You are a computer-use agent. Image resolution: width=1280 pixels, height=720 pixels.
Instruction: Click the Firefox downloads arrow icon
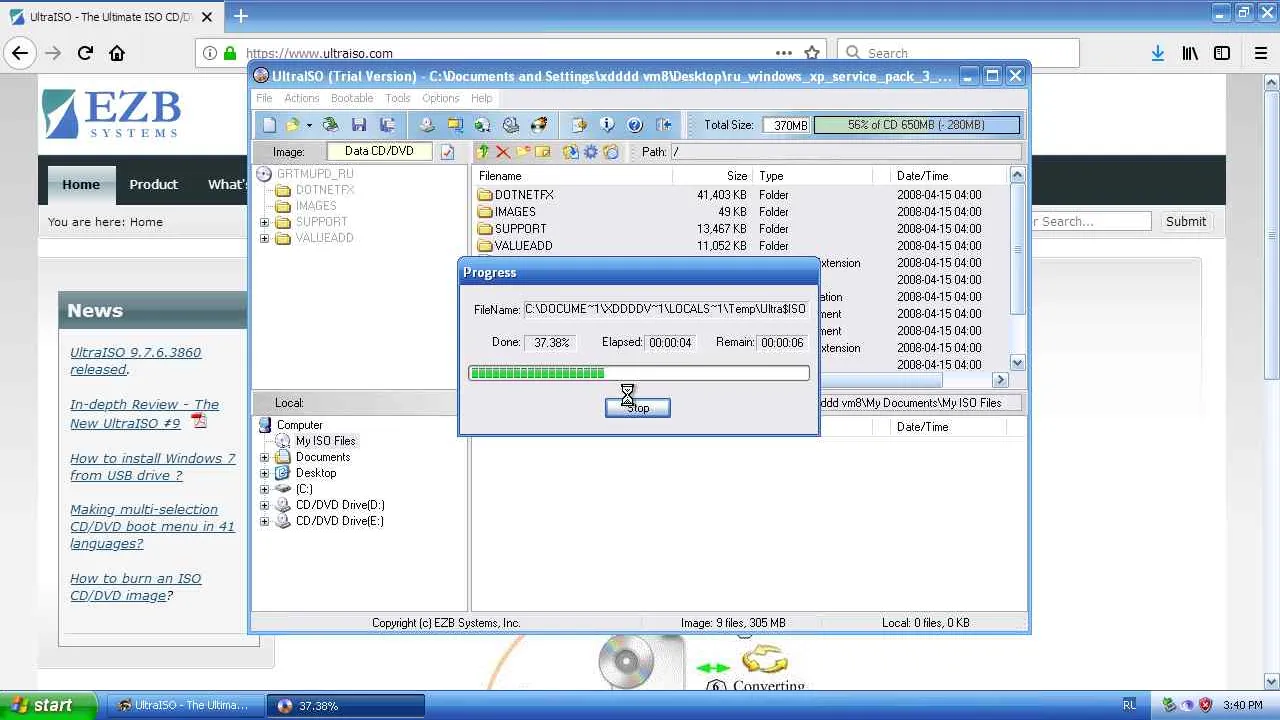1157,53
